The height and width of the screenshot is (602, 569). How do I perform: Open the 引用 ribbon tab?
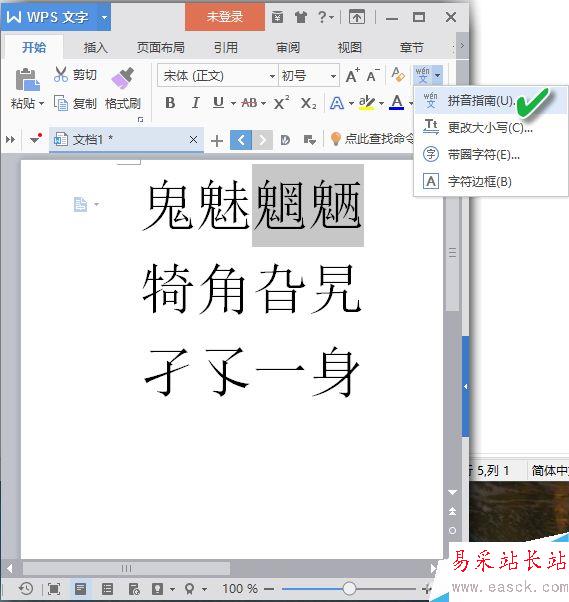(x=226, y=47)
